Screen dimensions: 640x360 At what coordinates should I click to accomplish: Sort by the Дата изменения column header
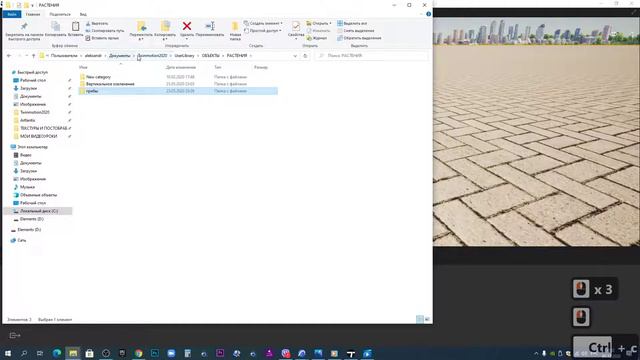pyautogui.click(x=181, y=67)
